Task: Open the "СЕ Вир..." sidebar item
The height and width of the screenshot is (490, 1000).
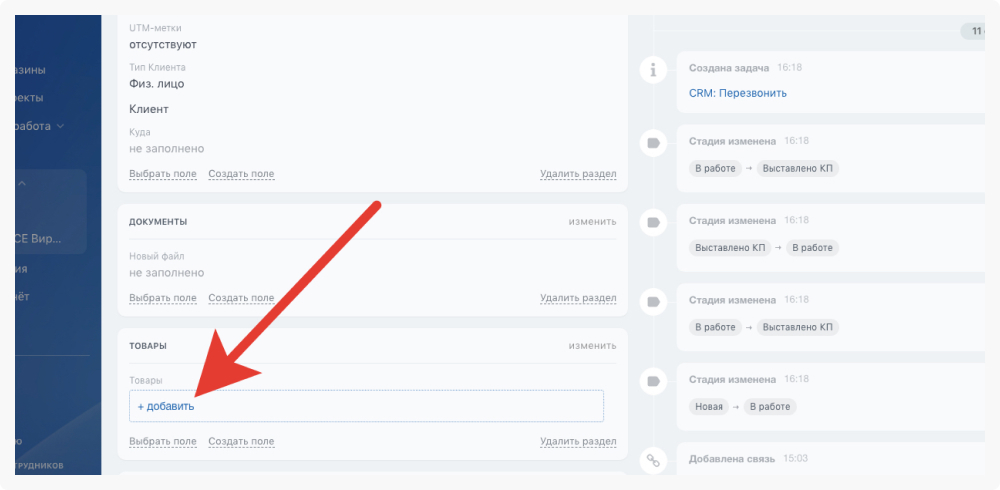Action: click(x=38, y=239)
